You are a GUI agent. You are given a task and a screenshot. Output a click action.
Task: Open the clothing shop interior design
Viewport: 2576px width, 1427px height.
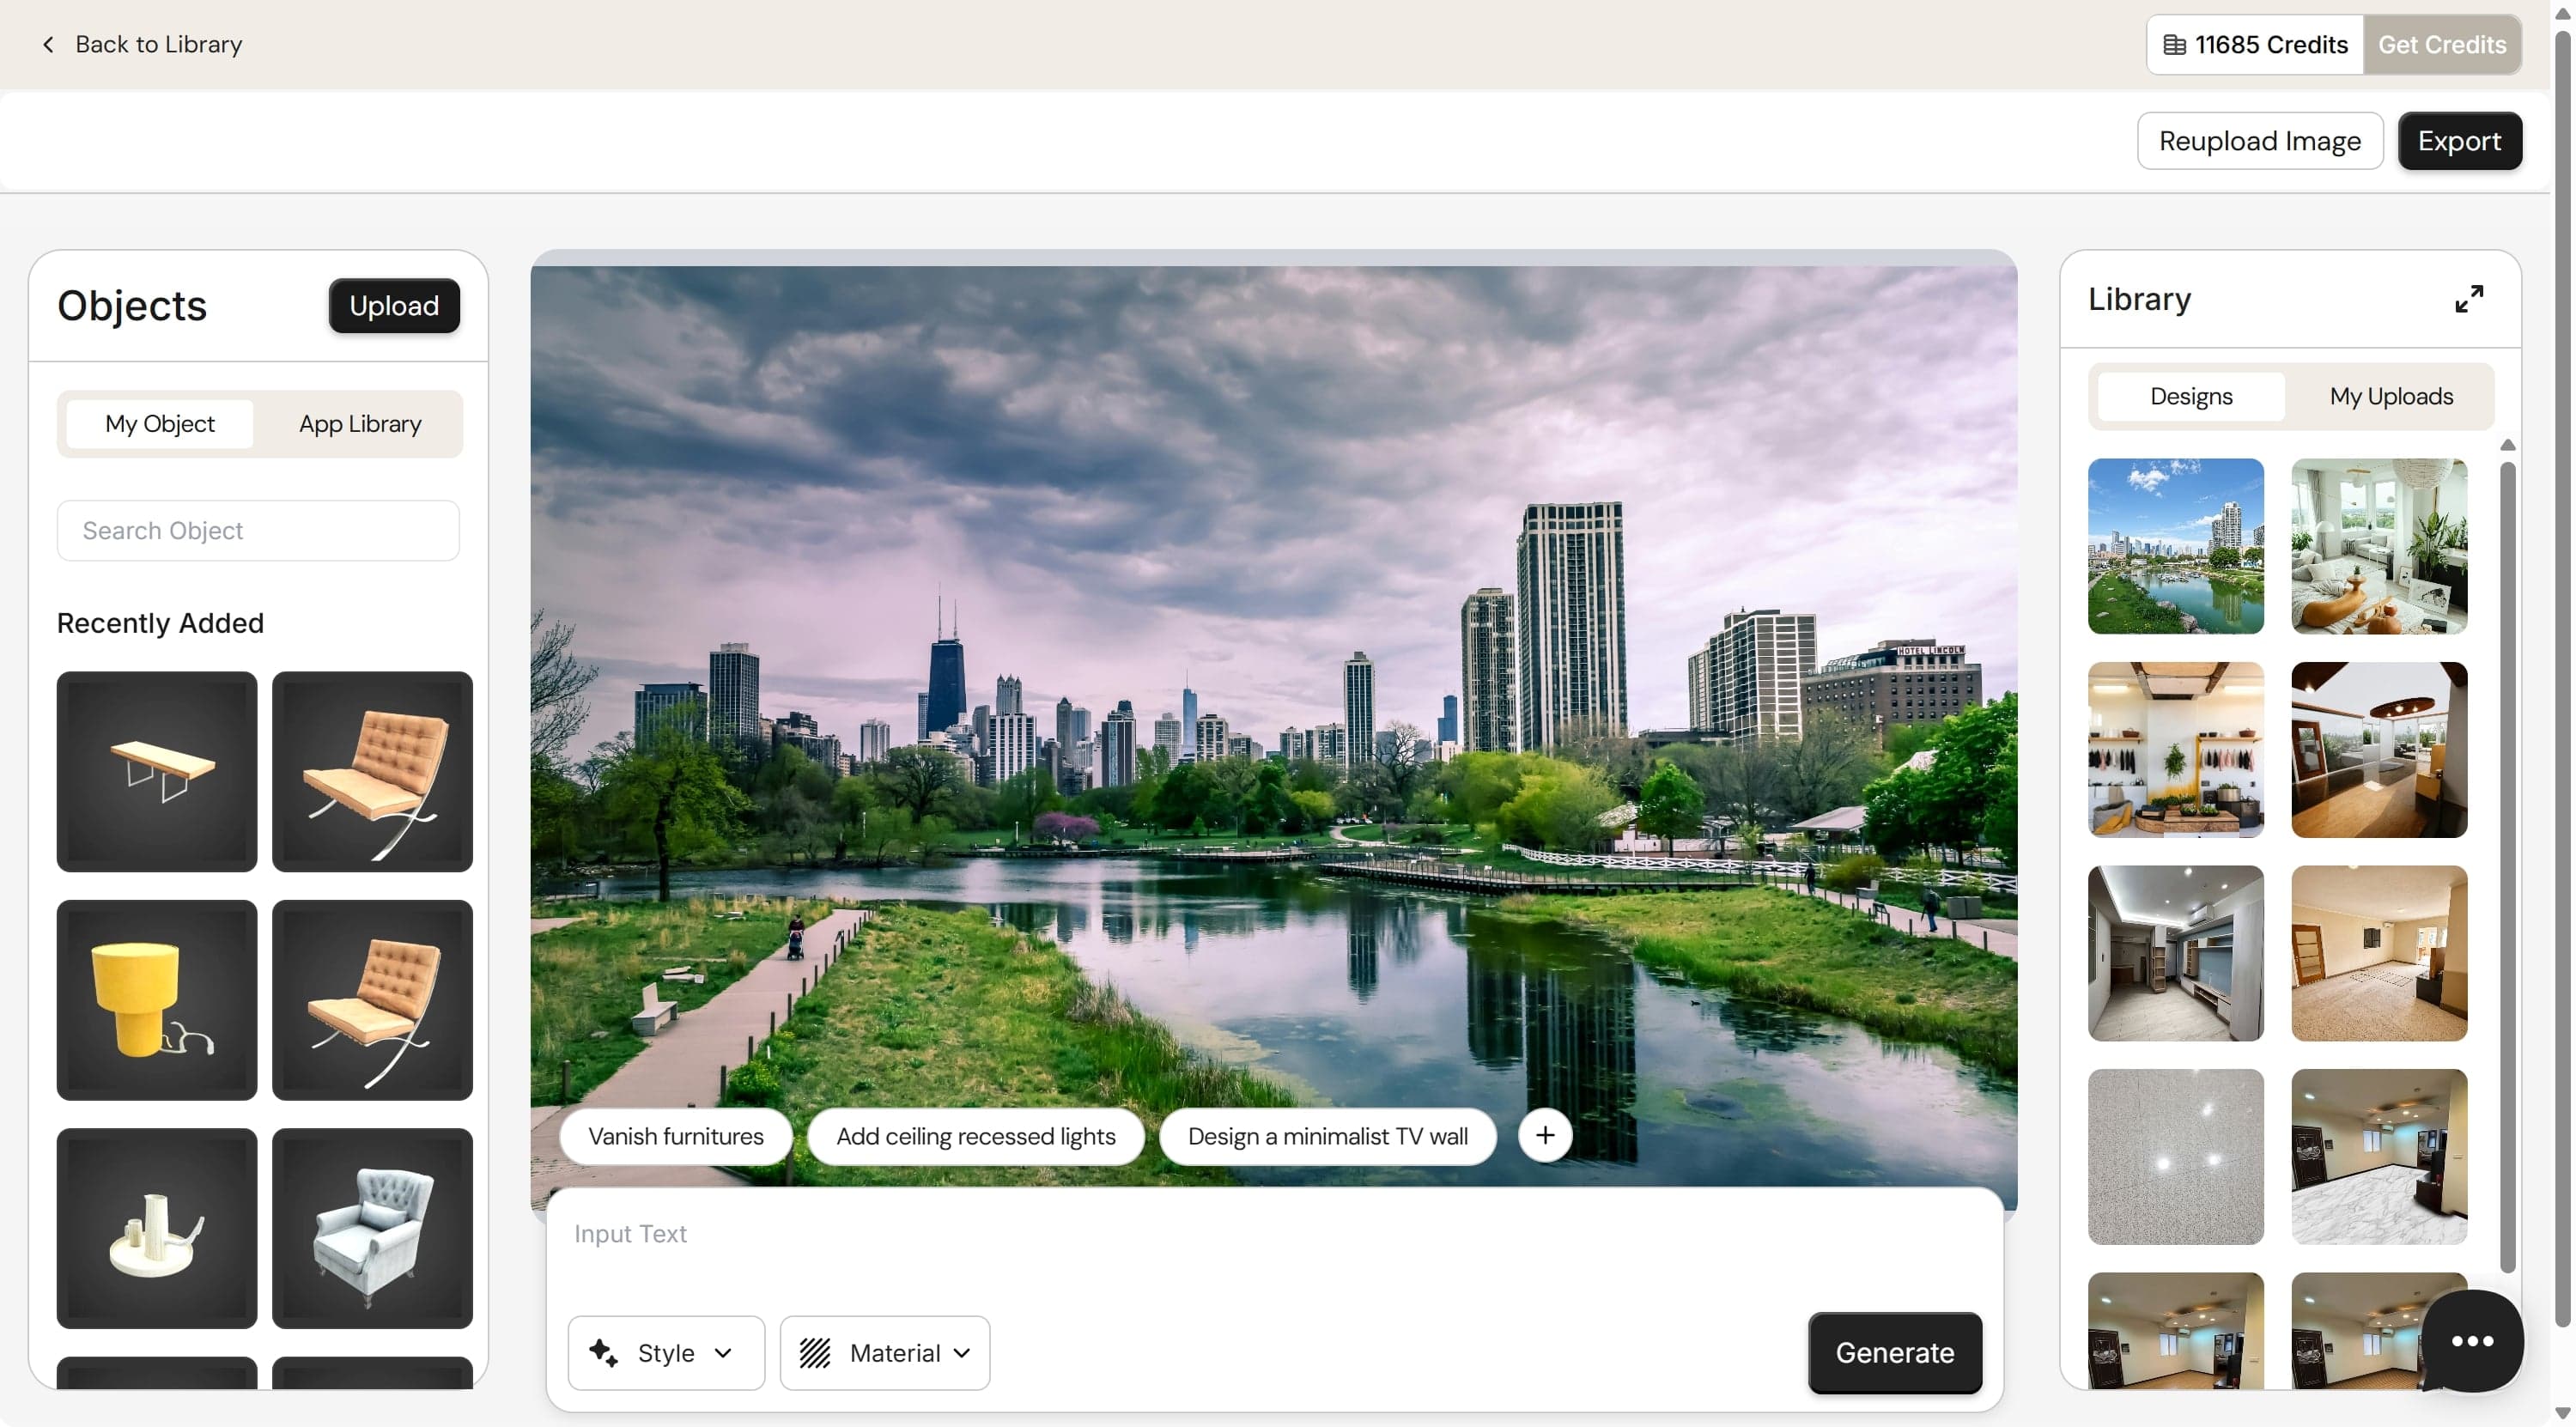click(2175, 749)
